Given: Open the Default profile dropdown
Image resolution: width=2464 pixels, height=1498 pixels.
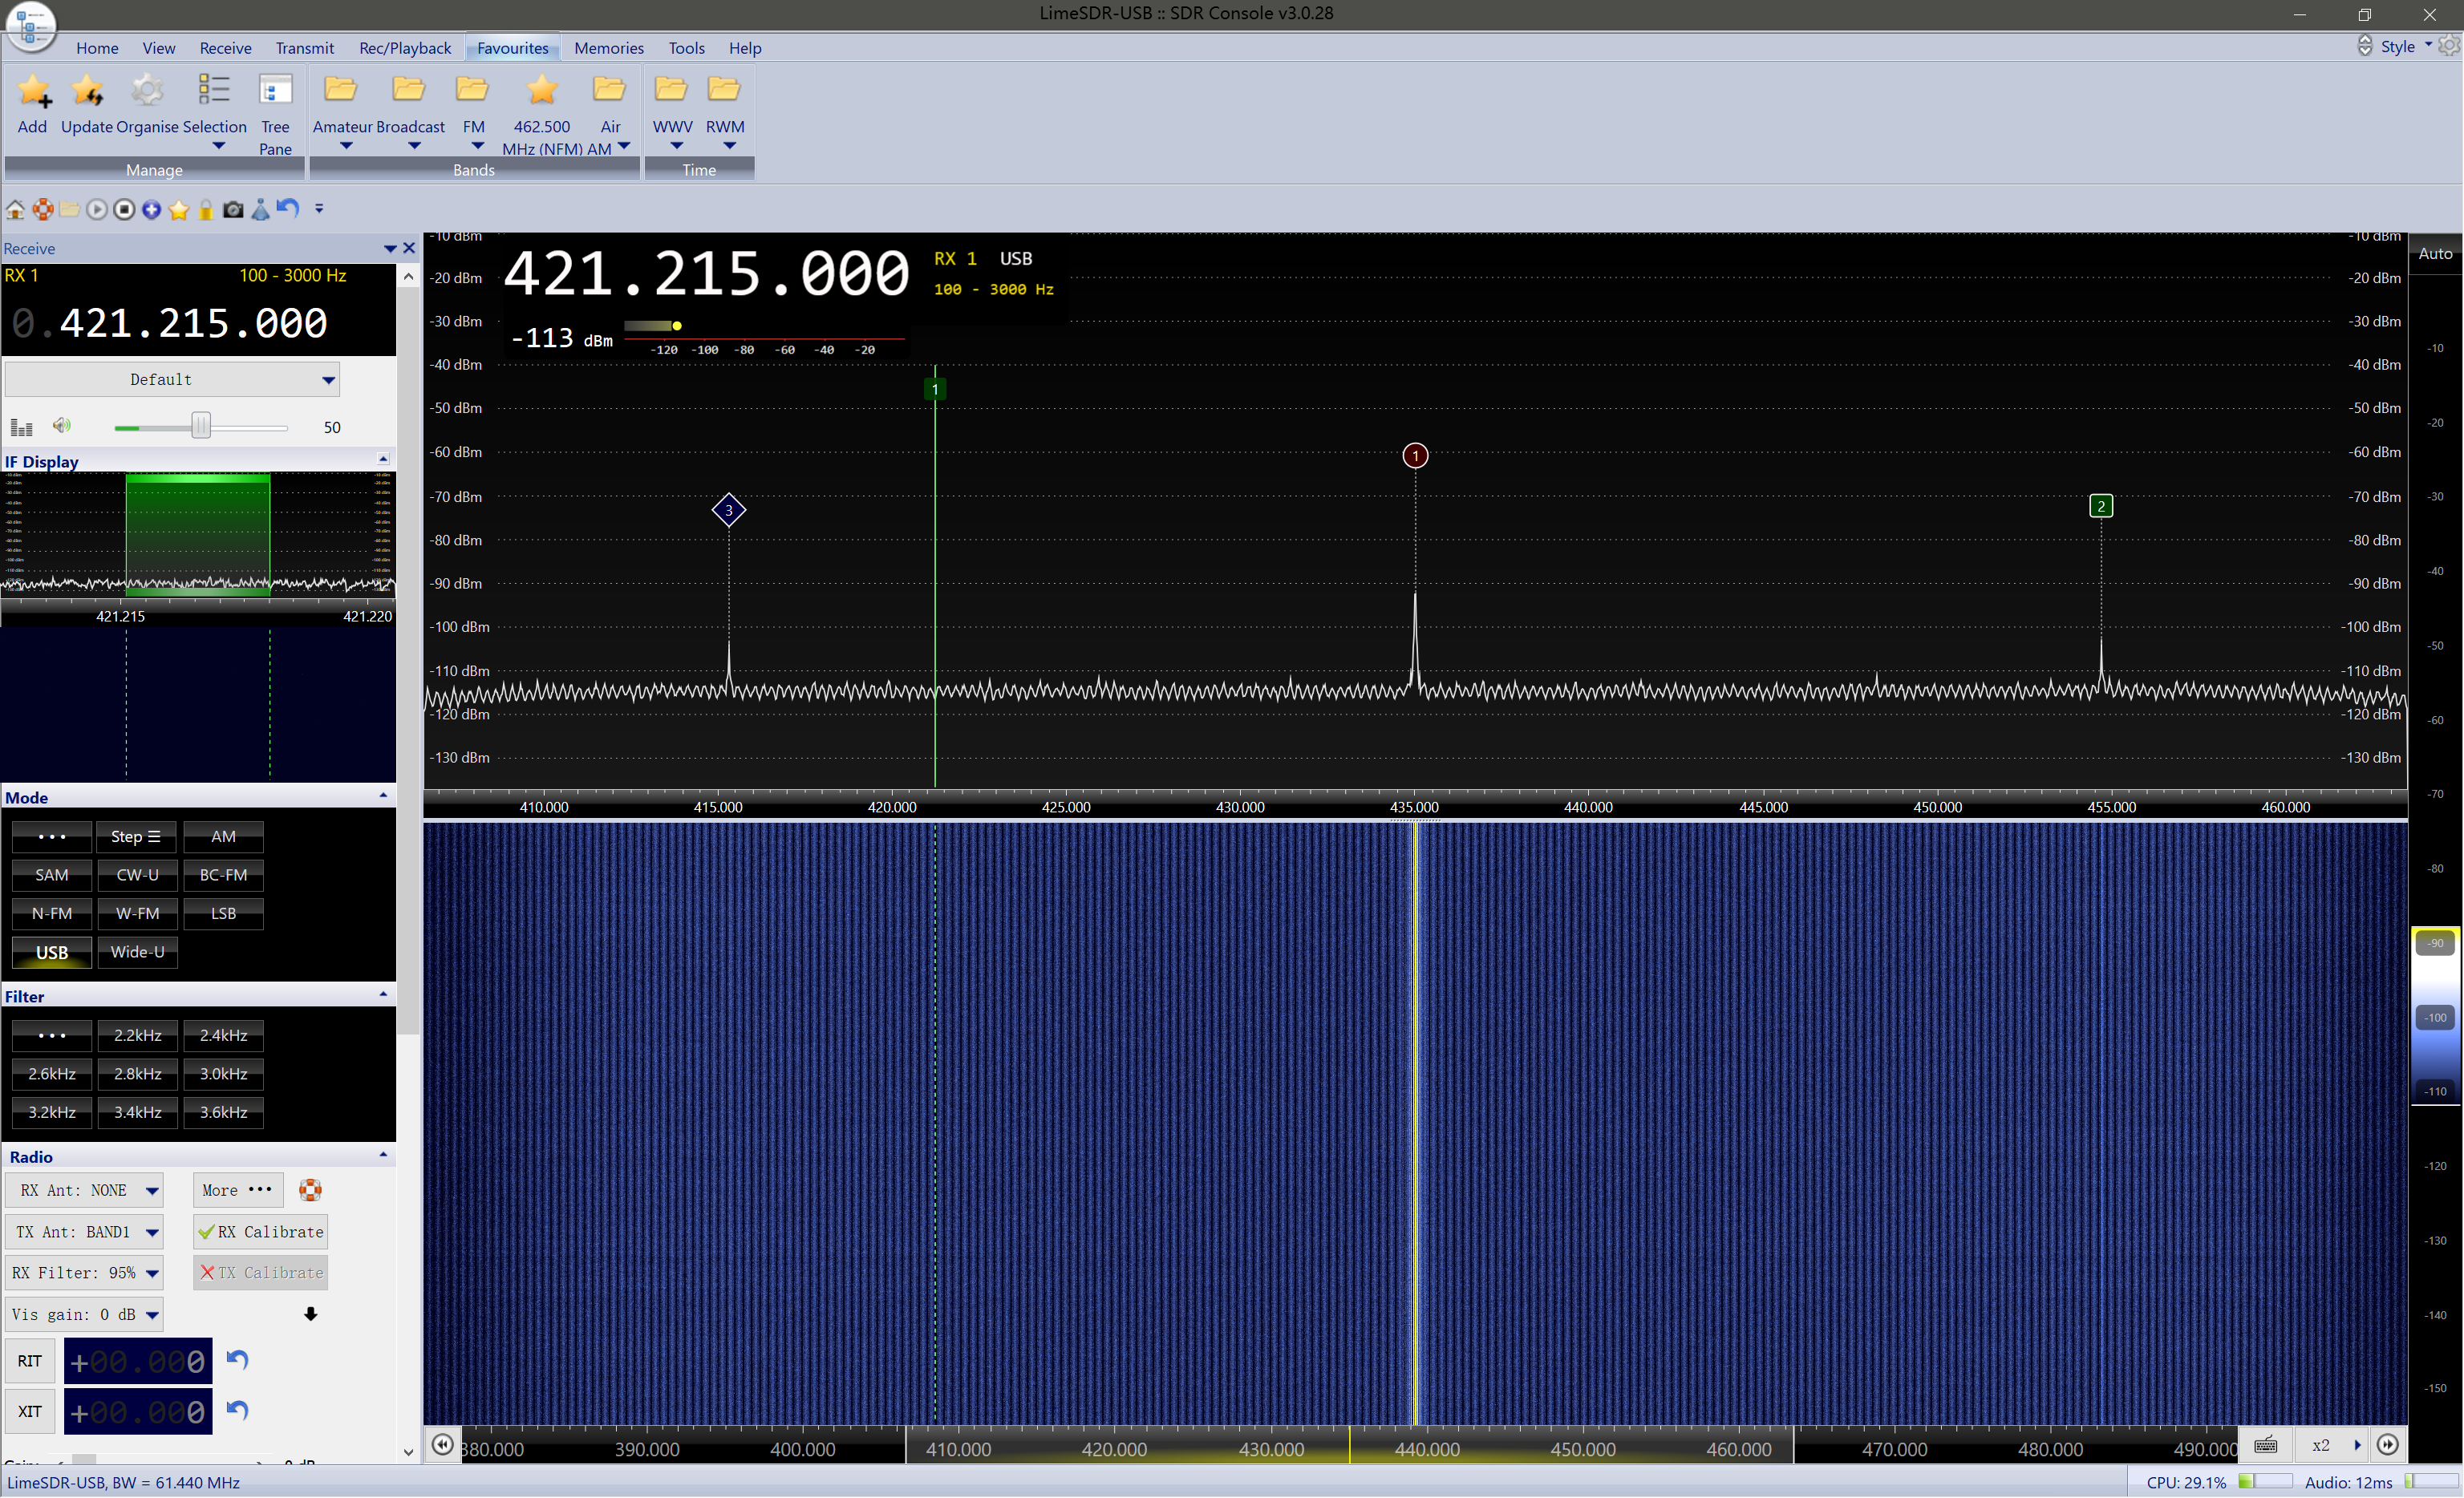Looking at the screenshot, I should pyautogui.click(x=172, y=380).
